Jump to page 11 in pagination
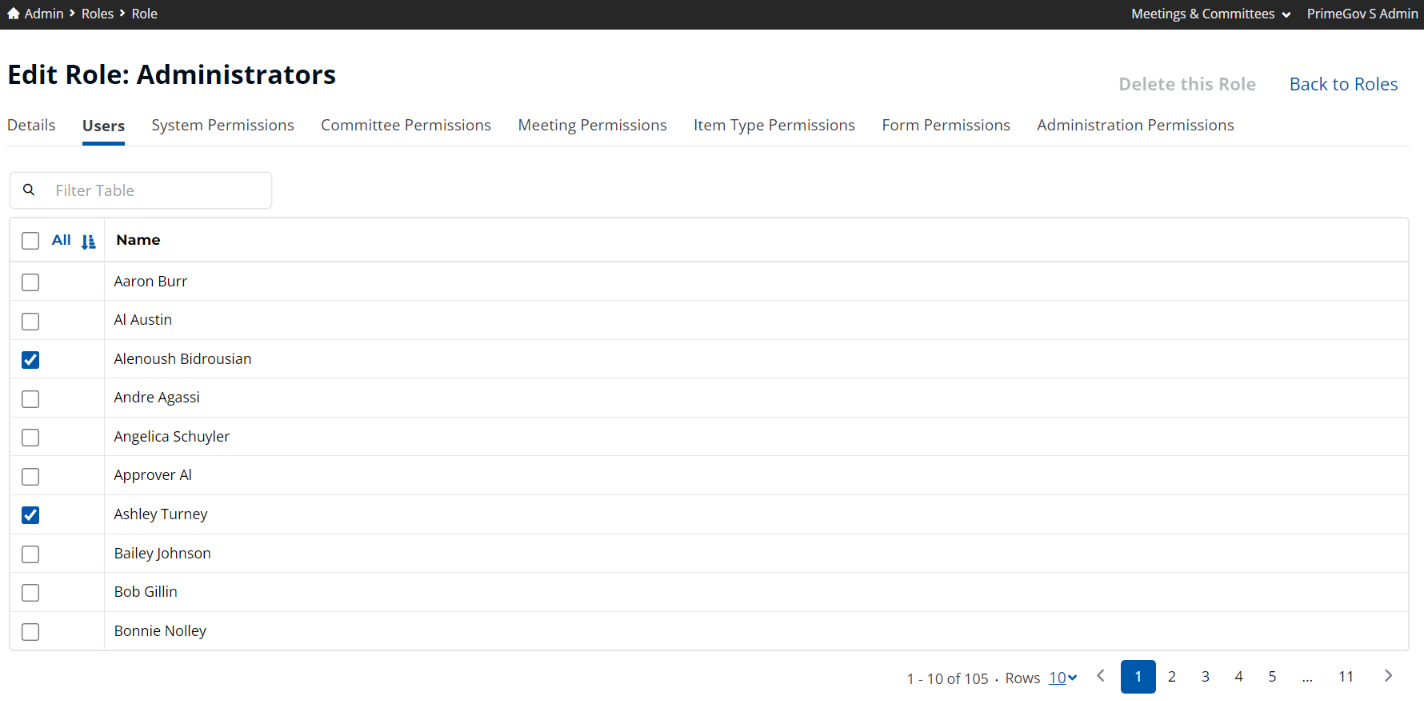Screen dimensions: 1424x701 pos(1346,677)
